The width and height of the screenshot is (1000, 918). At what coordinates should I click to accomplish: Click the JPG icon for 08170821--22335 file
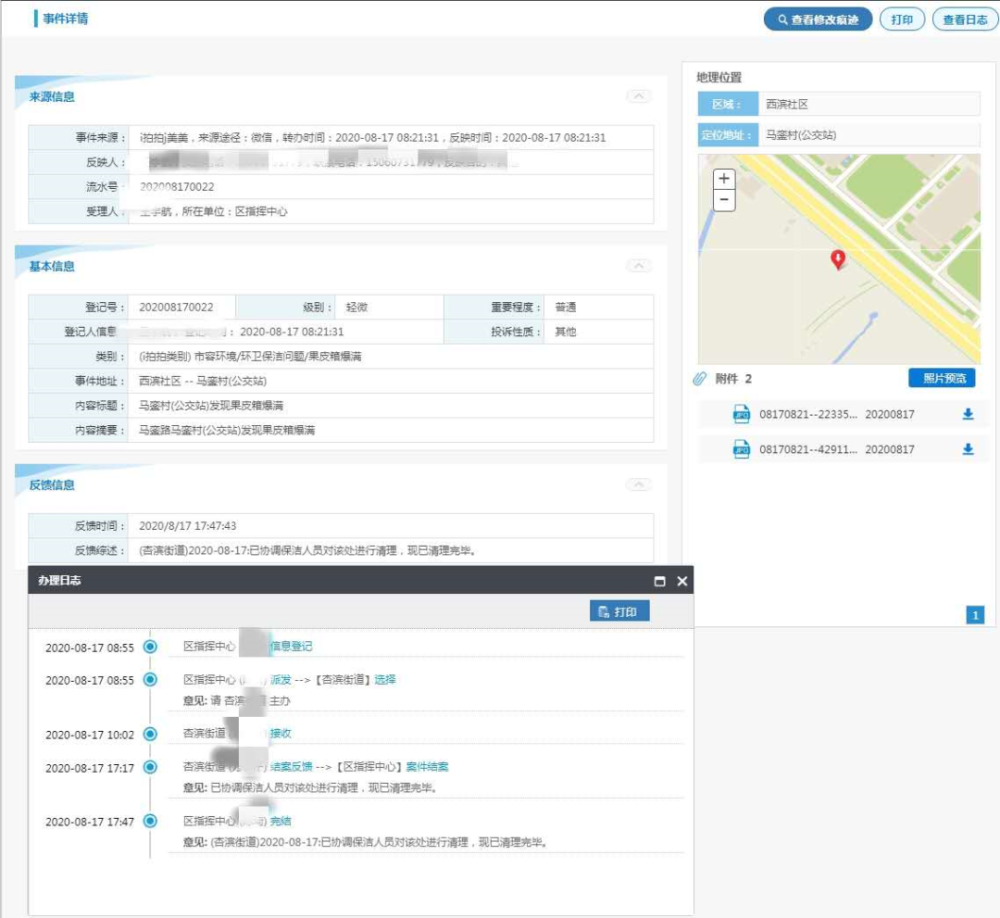pos(741,414)
